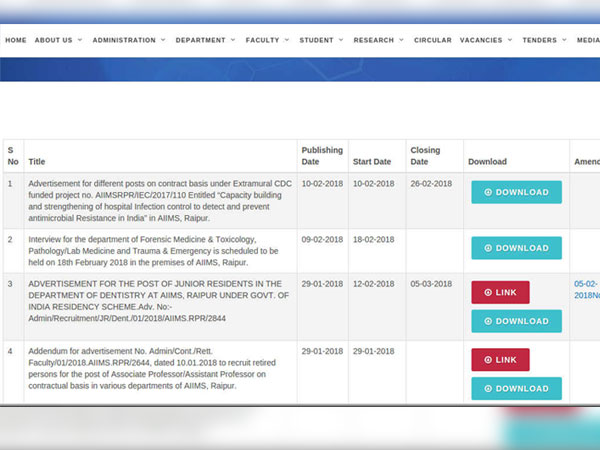Go to the CIRCULAR page
This screenshot has width=600, height=450.
coord(433,40)
